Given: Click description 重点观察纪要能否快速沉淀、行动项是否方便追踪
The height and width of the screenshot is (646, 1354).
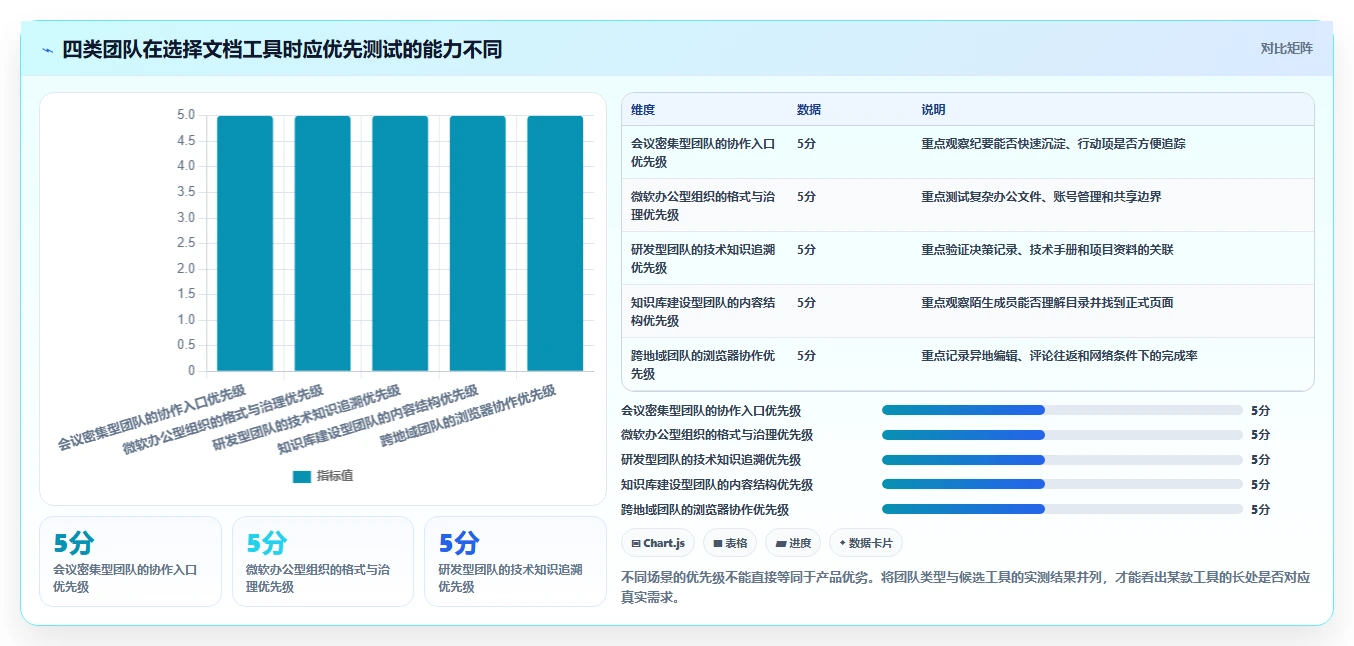Looking at the screenshot, I should coord(1053,144).
